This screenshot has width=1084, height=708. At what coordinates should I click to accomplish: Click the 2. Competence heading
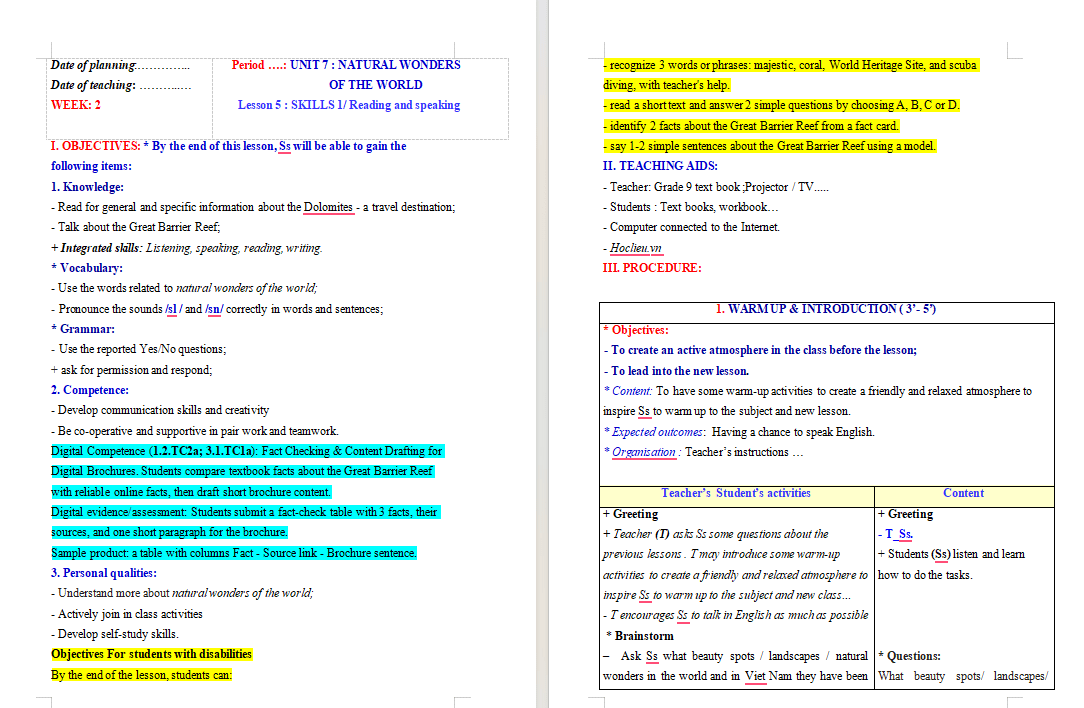[90, 390]
